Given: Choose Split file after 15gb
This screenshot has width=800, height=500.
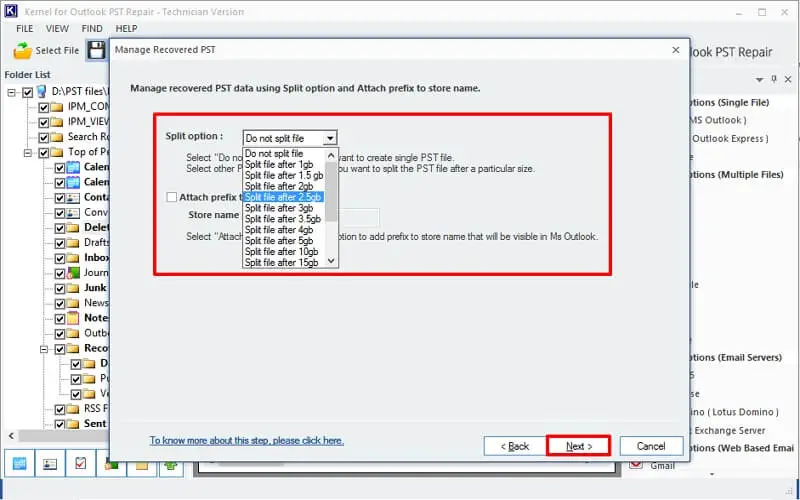Looking at the screenshot, I should coord(284,263).
